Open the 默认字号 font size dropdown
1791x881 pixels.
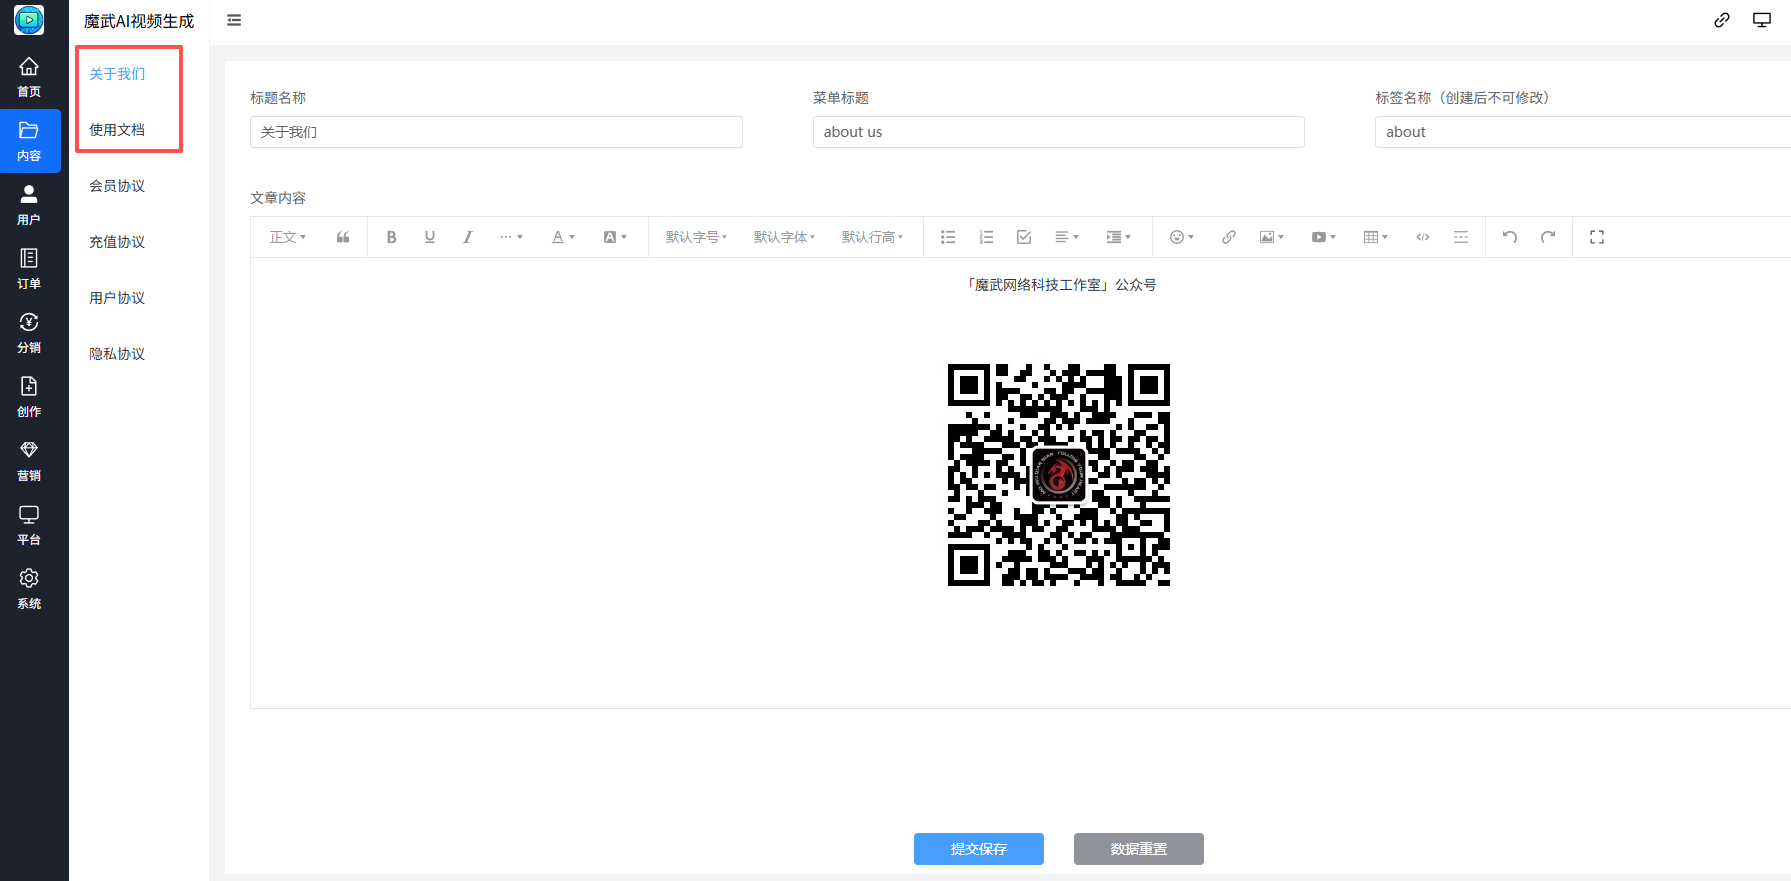point(696,237)
